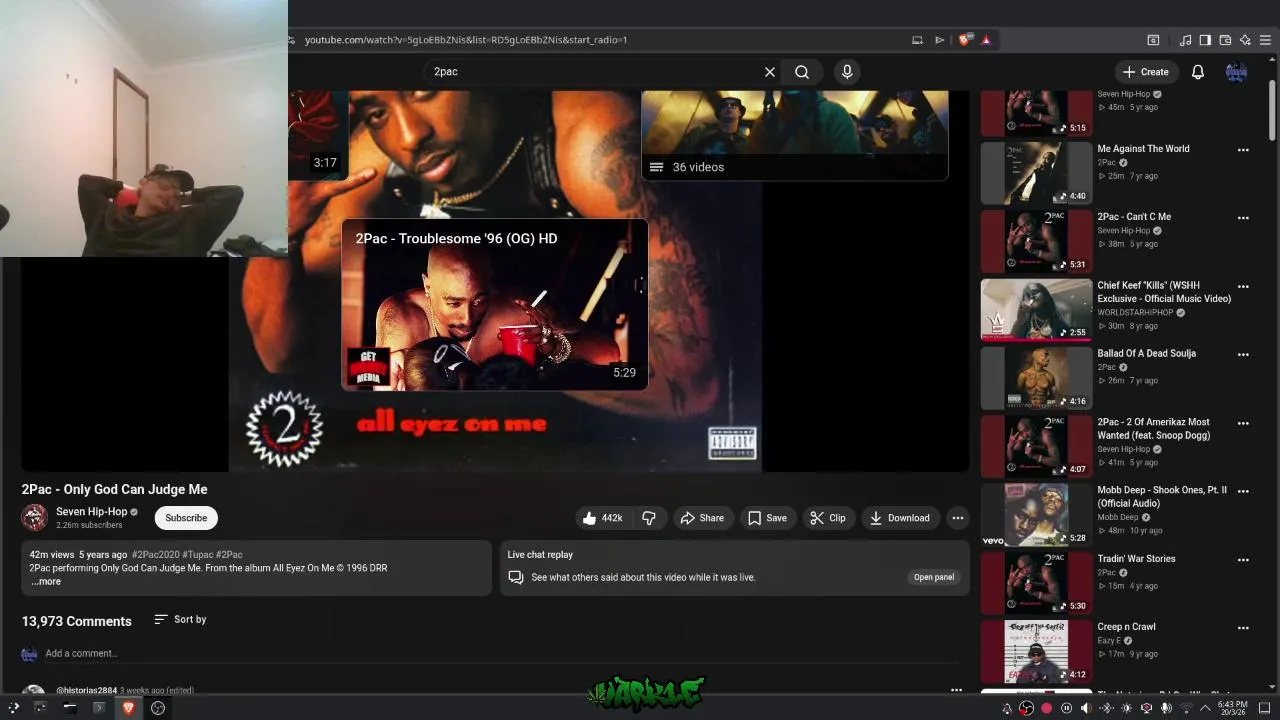This screenshot has height=720, width=1280.
Task: Open options menu for Creep n Crawl
Action: click(x=1243, y=628)
